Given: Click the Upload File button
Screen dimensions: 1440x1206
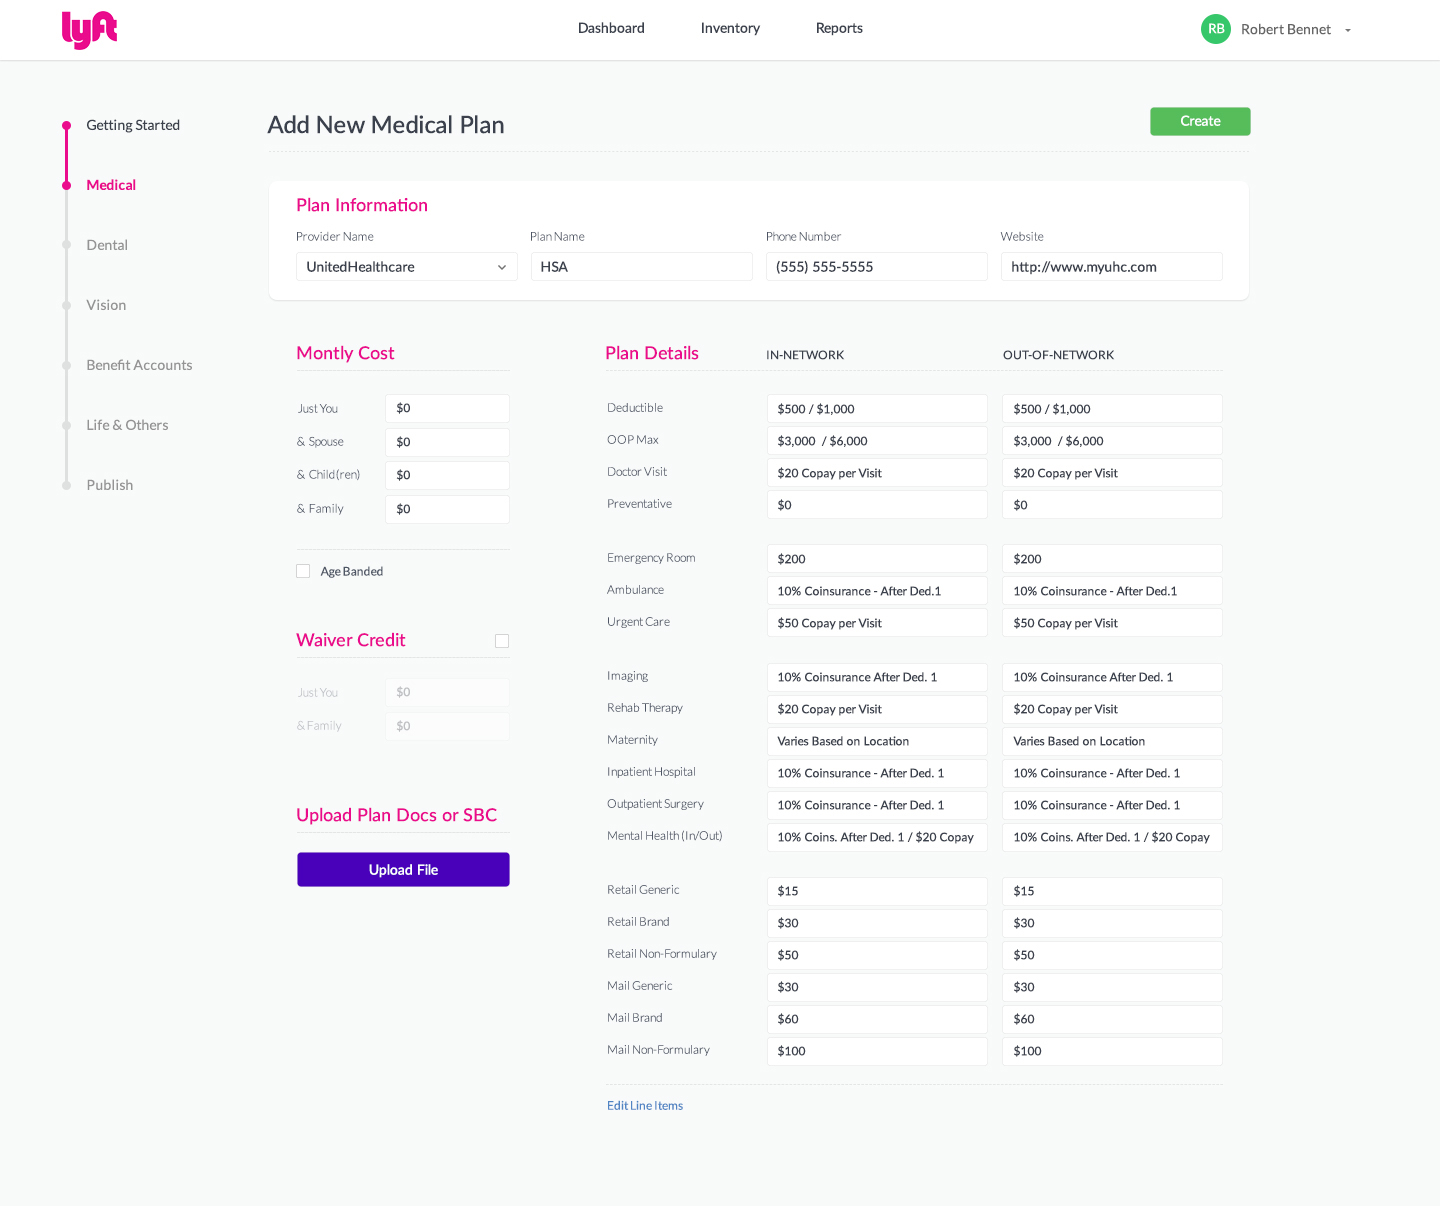Looking at the screenshot, I should pyautogui.click(x=403, y=870).
